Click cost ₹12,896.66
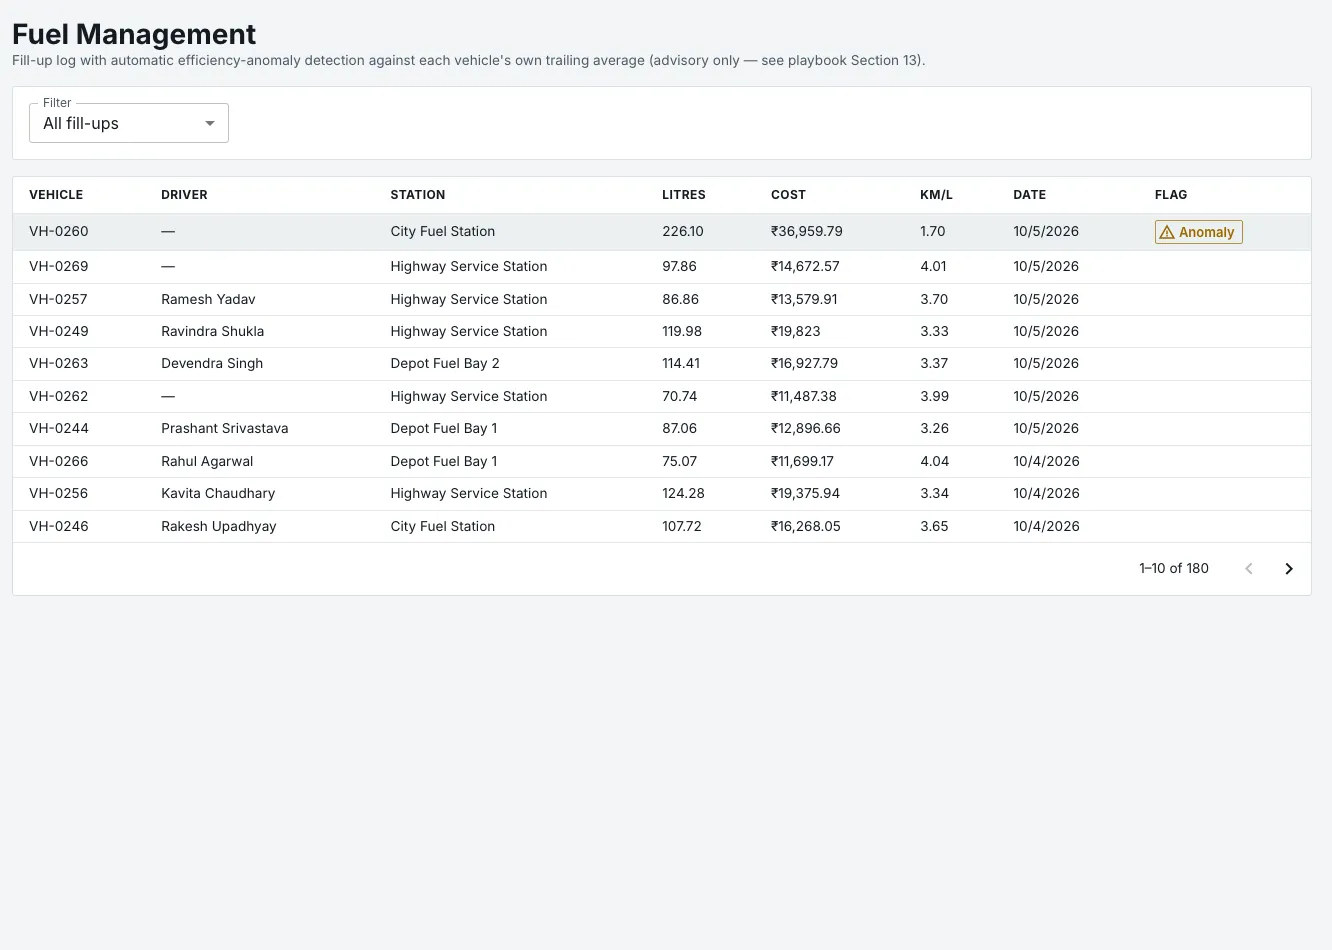Viewport: 1332px width, 950px height. [x=806, y=428]
